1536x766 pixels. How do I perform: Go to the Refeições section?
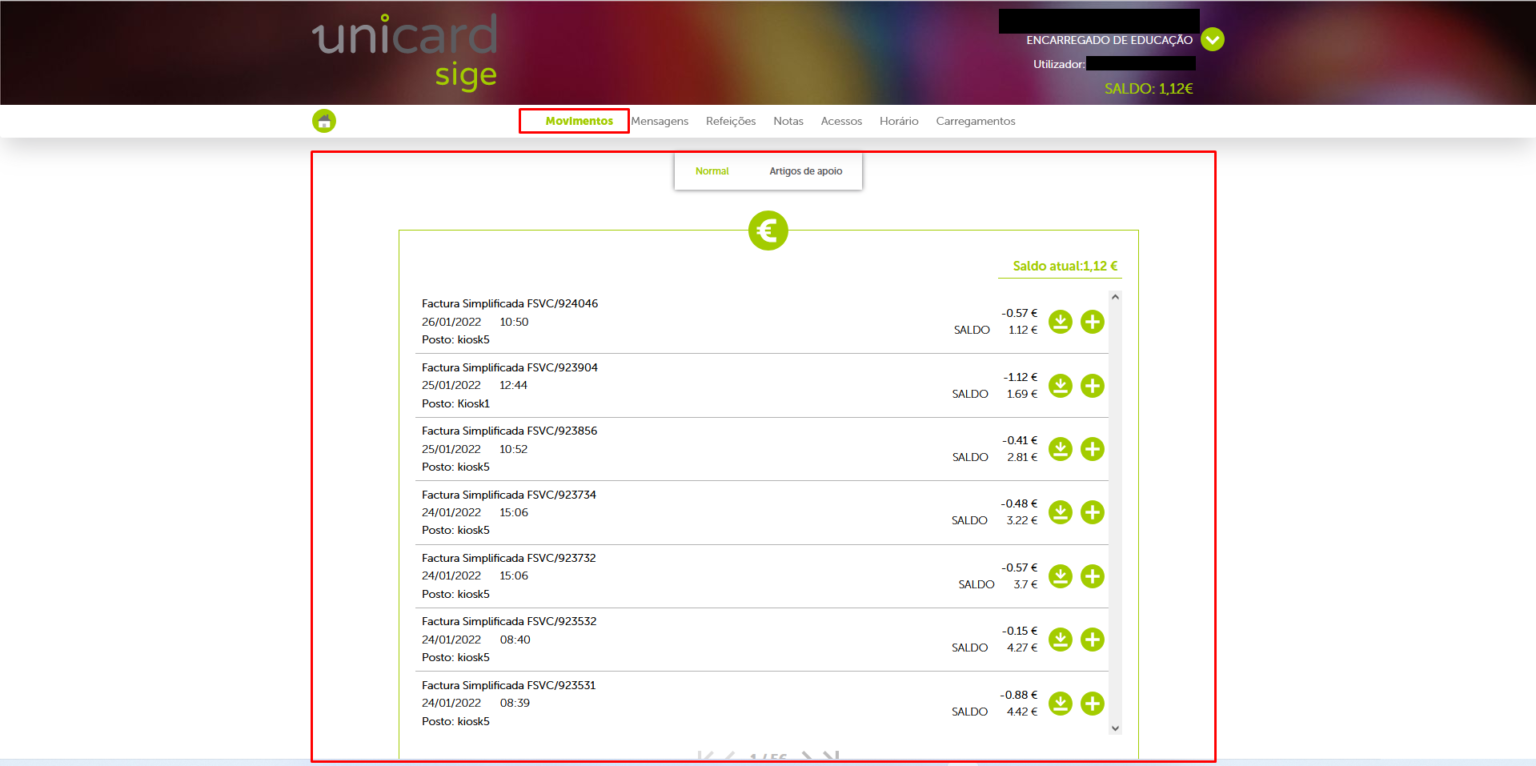(x=730, y=121)
